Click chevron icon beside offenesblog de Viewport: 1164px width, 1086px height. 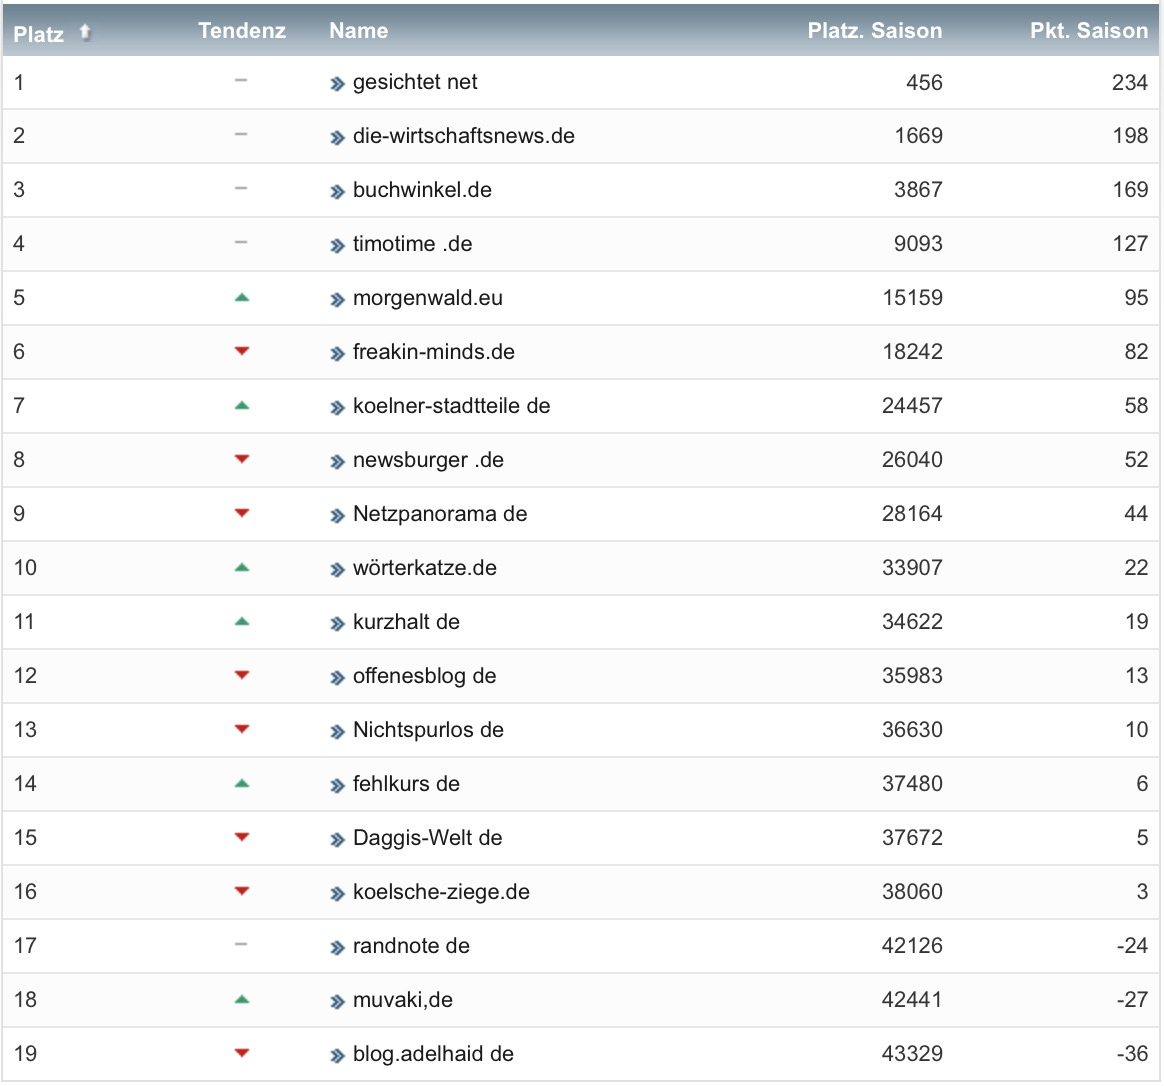(x=338, y=678)
